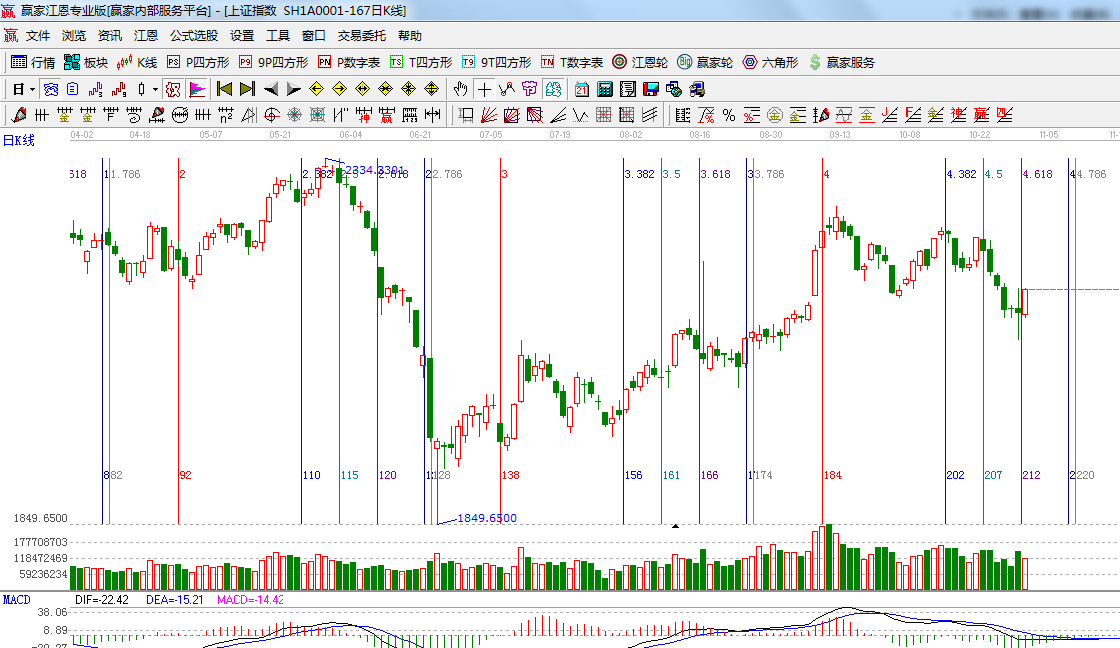Click the calculator icon
Image resolution: width=1120 pixels, height=648 pixels.
[x=605, y=89]
